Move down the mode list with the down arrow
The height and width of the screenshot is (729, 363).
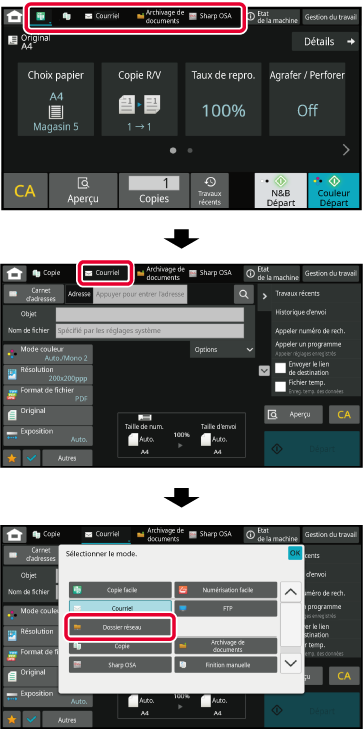(x=291, y=663)
